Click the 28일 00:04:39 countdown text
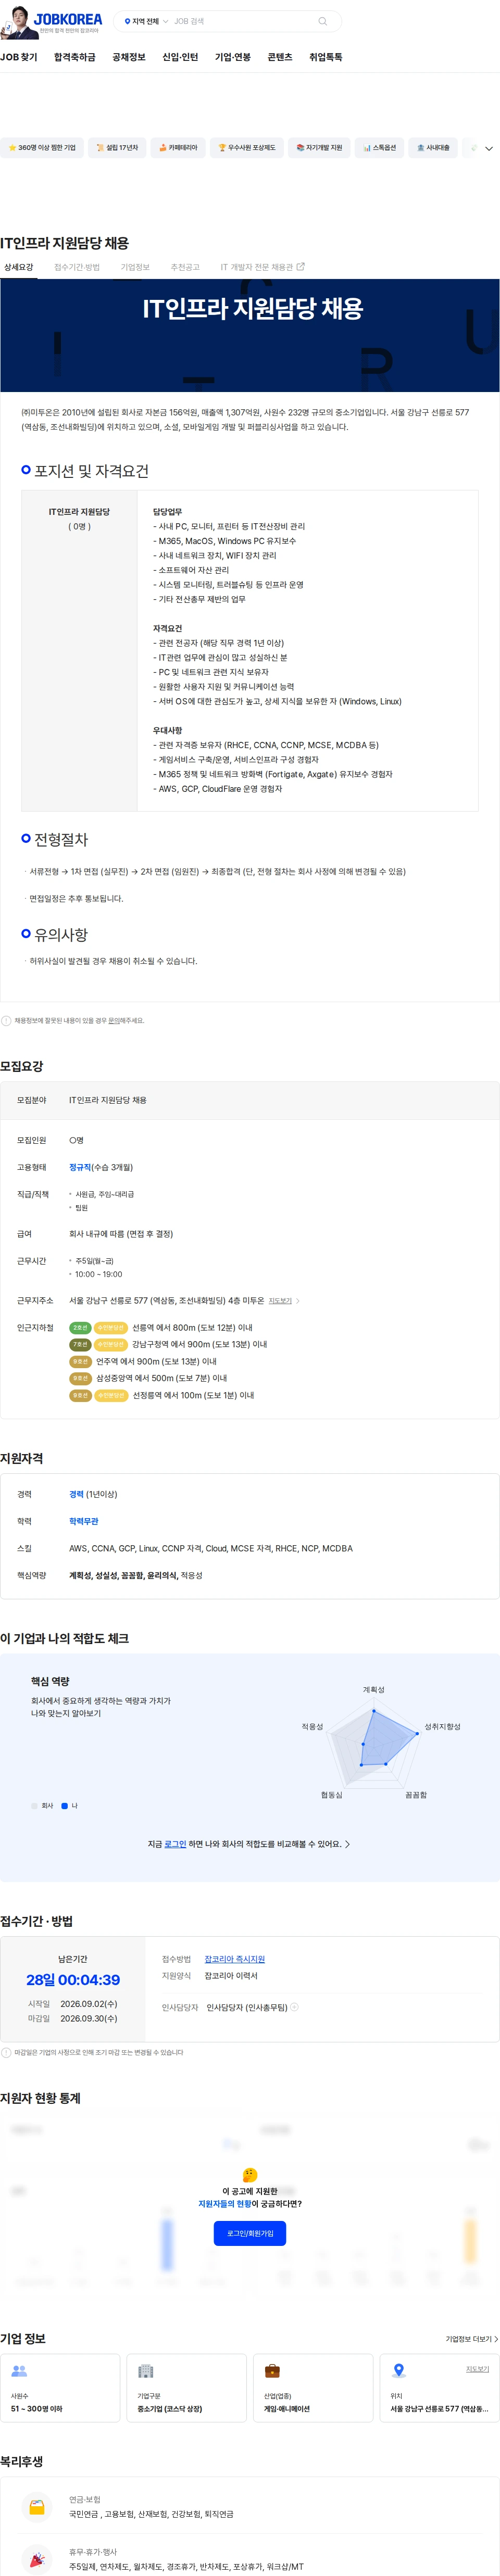Image resolution: width=500 pixels, height=2576 pixels. [73, 1980]
